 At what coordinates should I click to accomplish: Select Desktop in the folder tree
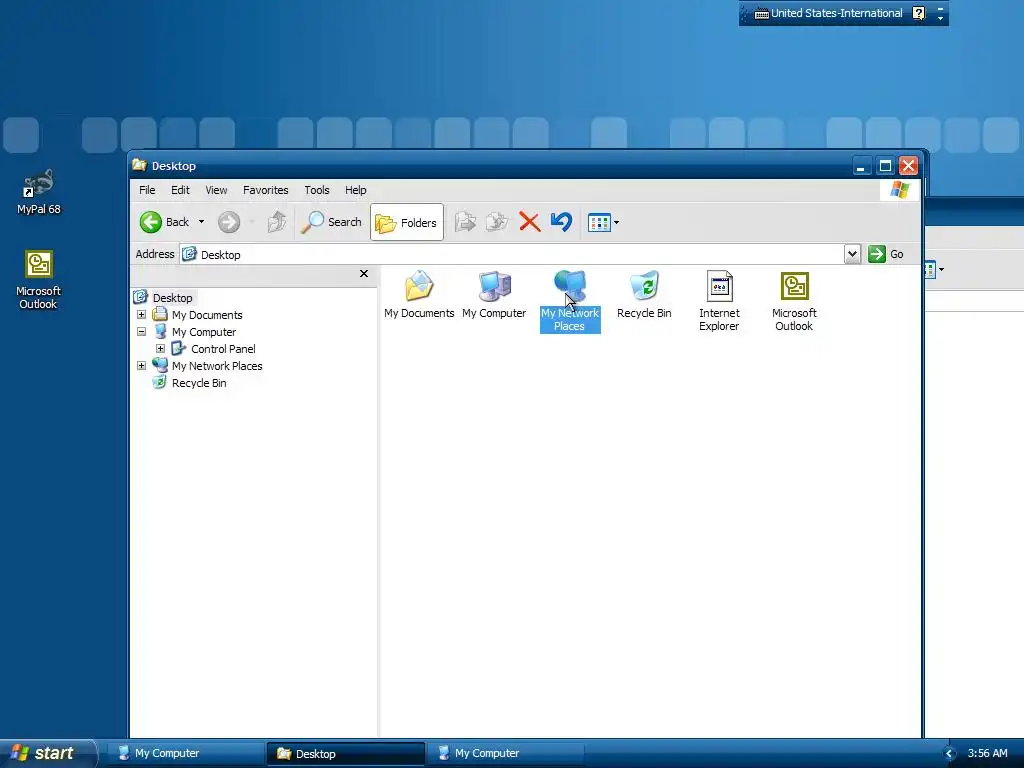tap(172, 298)
